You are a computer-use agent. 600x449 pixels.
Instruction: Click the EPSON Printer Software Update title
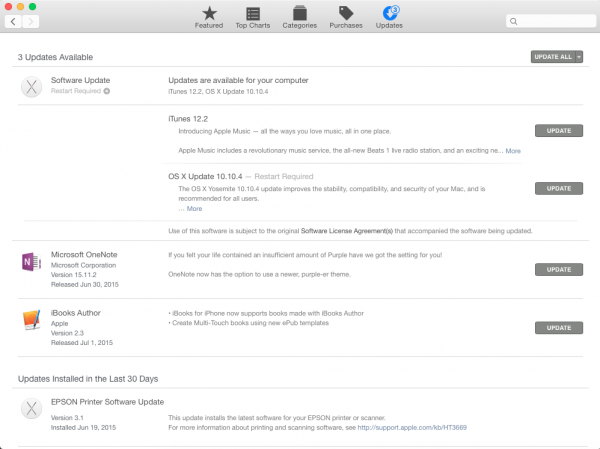108,402
